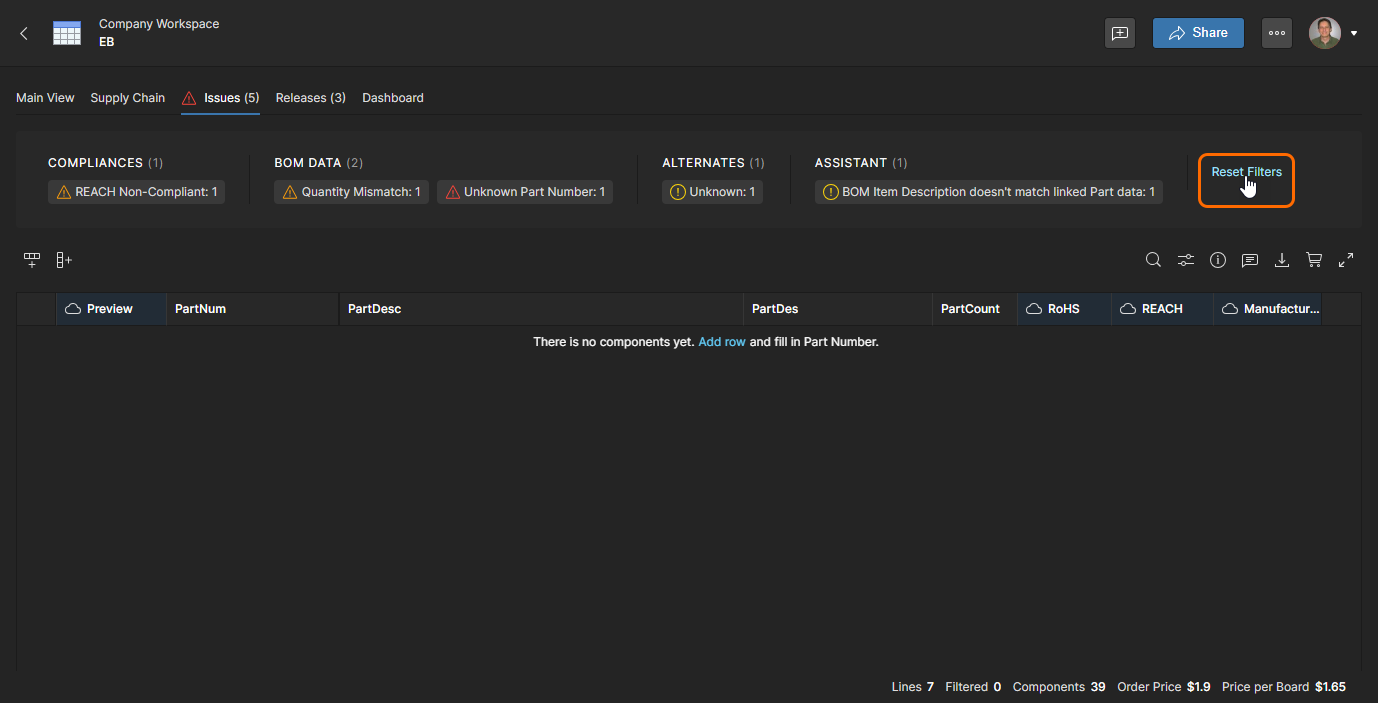Open the Releases (3) tab
1378x703 pixels.
click(310, 98)
